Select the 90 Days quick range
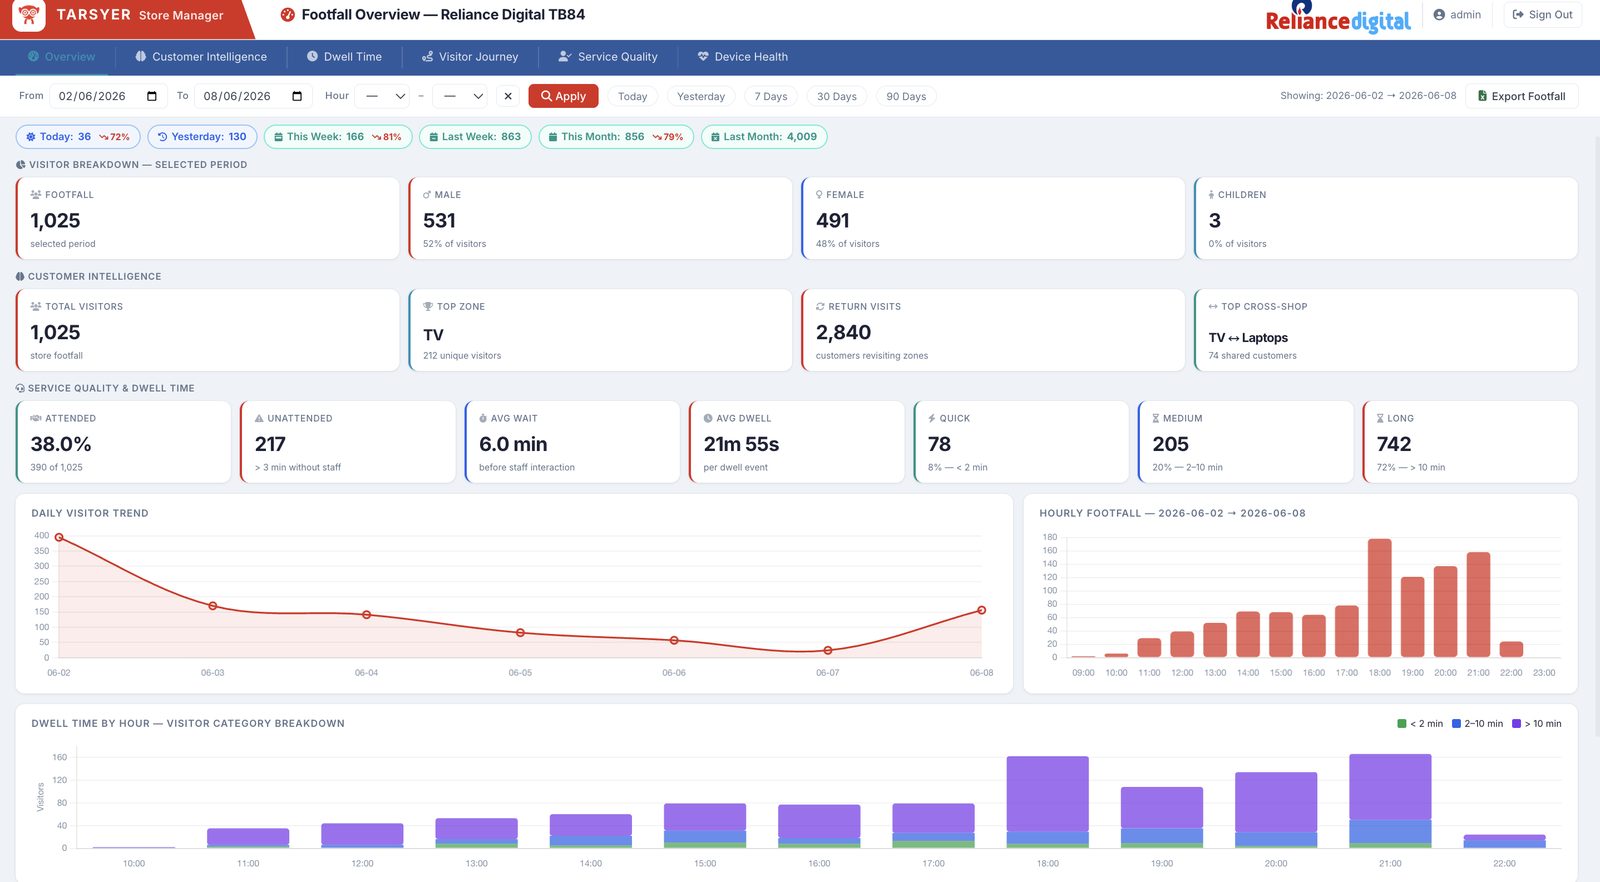Screen dimensions: 1600x882 pyautogui.click(x=906, y=96)
